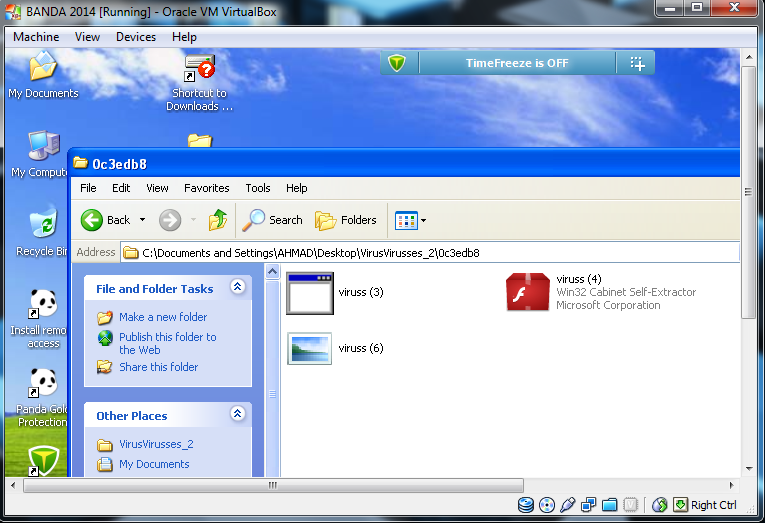Click the Up folder toolbar icon
Viewport: 765px width, 523px height.
coord(218,220)
